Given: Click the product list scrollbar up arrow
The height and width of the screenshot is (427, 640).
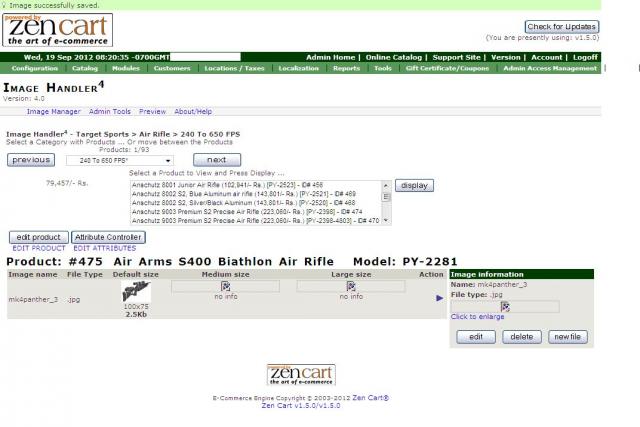Looking at the screenshot, I should click(x=386, y=185).
